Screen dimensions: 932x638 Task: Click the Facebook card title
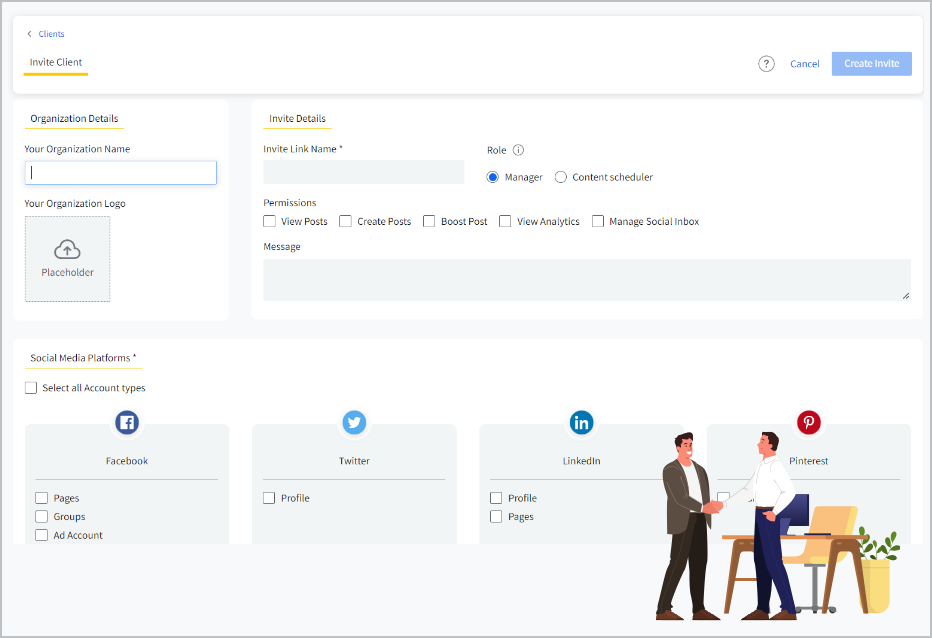click(x=127, y=461)
